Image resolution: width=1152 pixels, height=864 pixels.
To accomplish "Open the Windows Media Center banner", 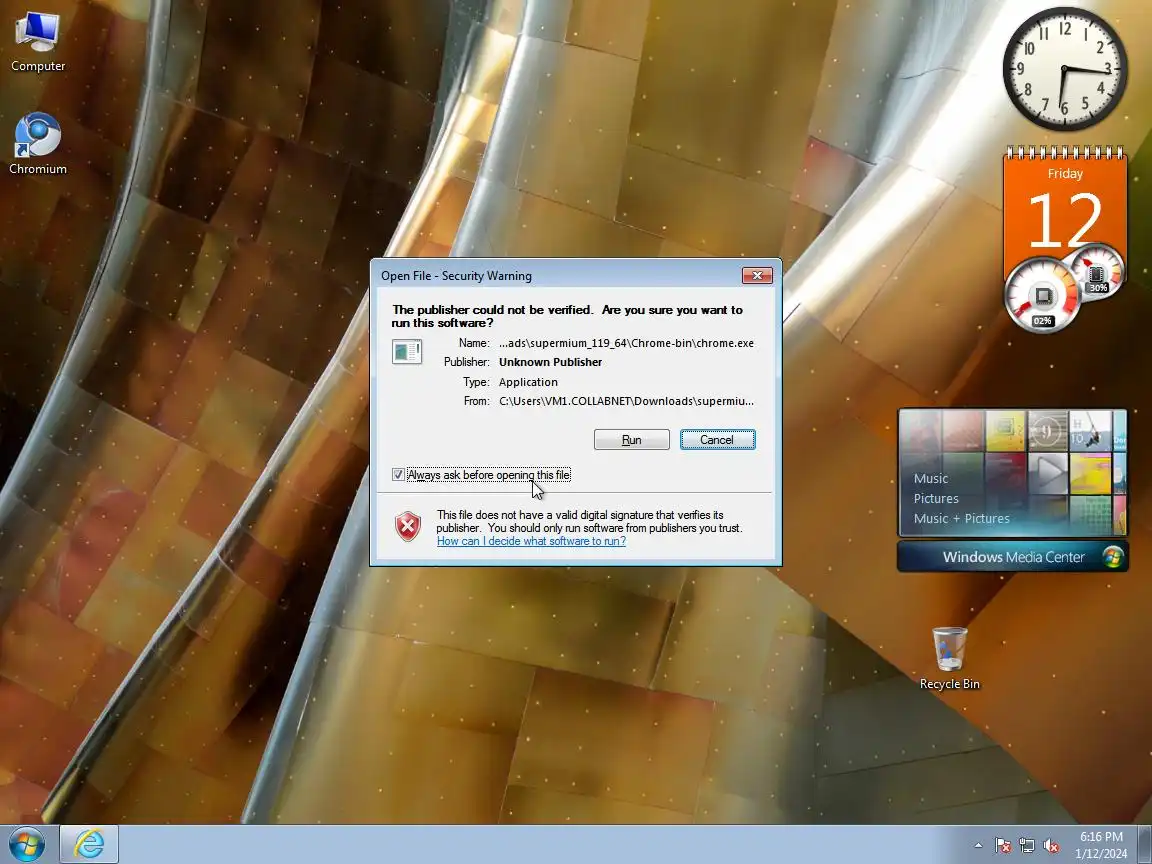I will pos(1012,557).
